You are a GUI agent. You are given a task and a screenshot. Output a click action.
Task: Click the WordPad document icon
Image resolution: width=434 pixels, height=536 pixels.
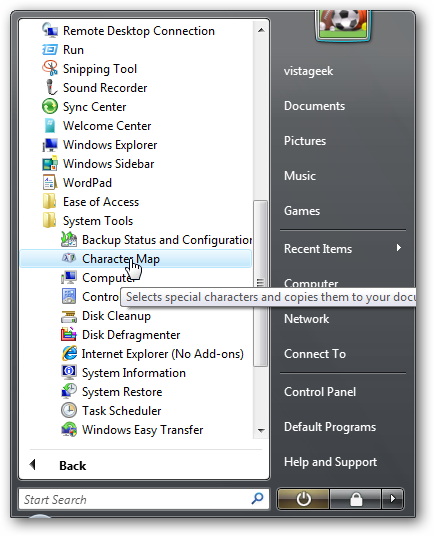(x=50, y=182)
